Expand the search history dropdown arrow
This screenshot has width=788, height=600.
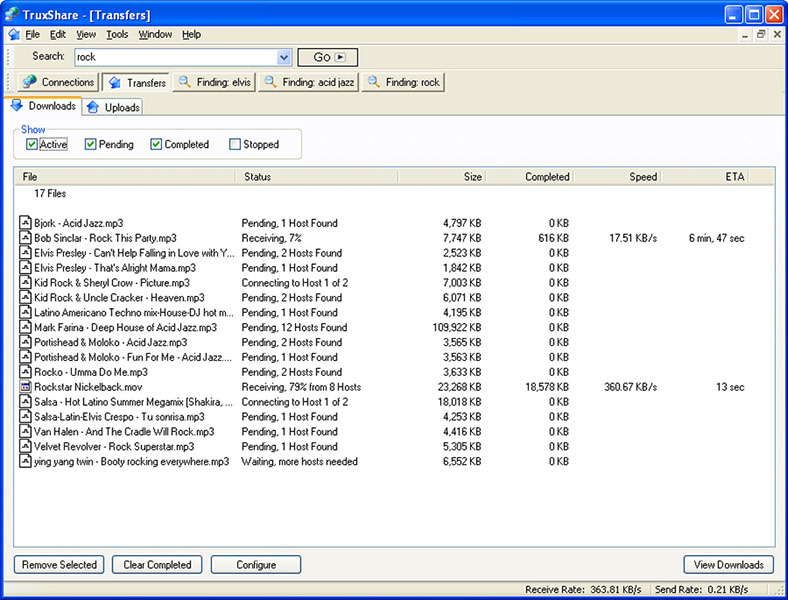284,58
